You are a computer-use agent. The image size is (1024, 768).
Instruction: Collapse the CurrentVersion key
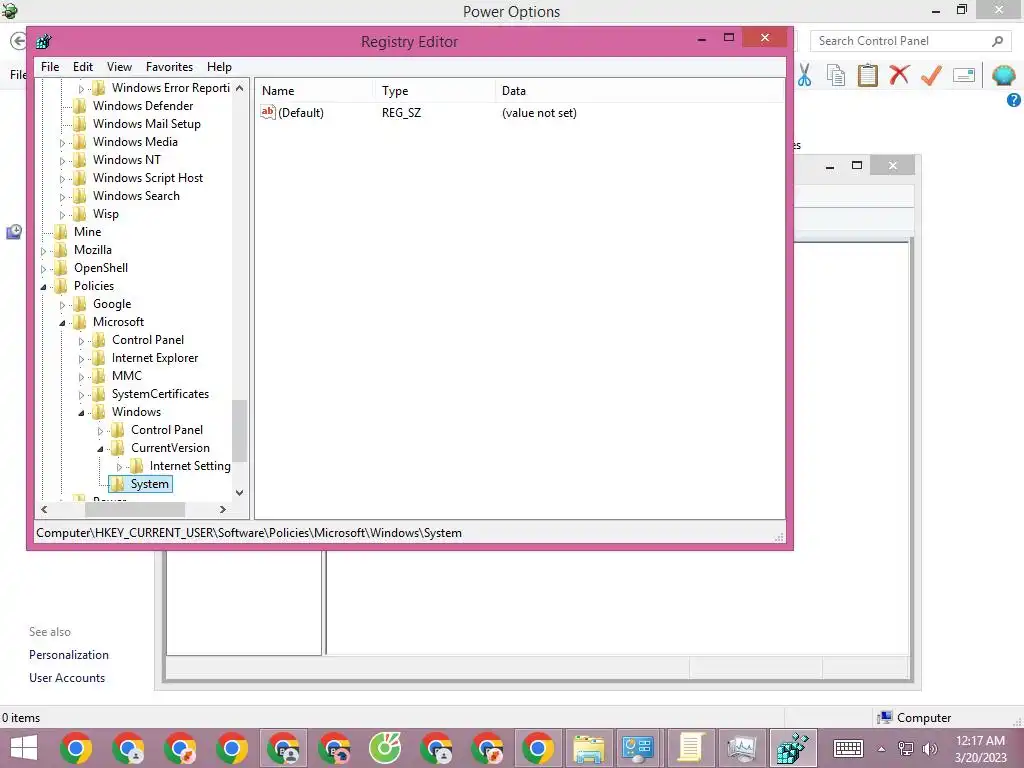tap(100, 449)
